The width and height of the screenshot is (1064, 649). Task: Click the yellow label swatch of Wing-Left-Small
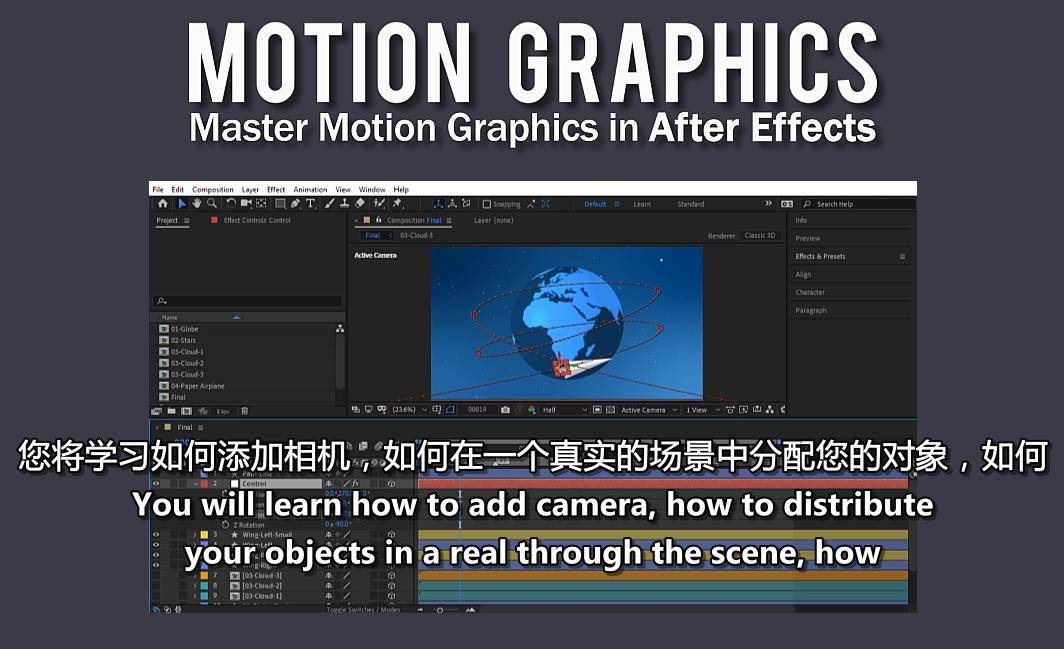(x=204, y=535)
